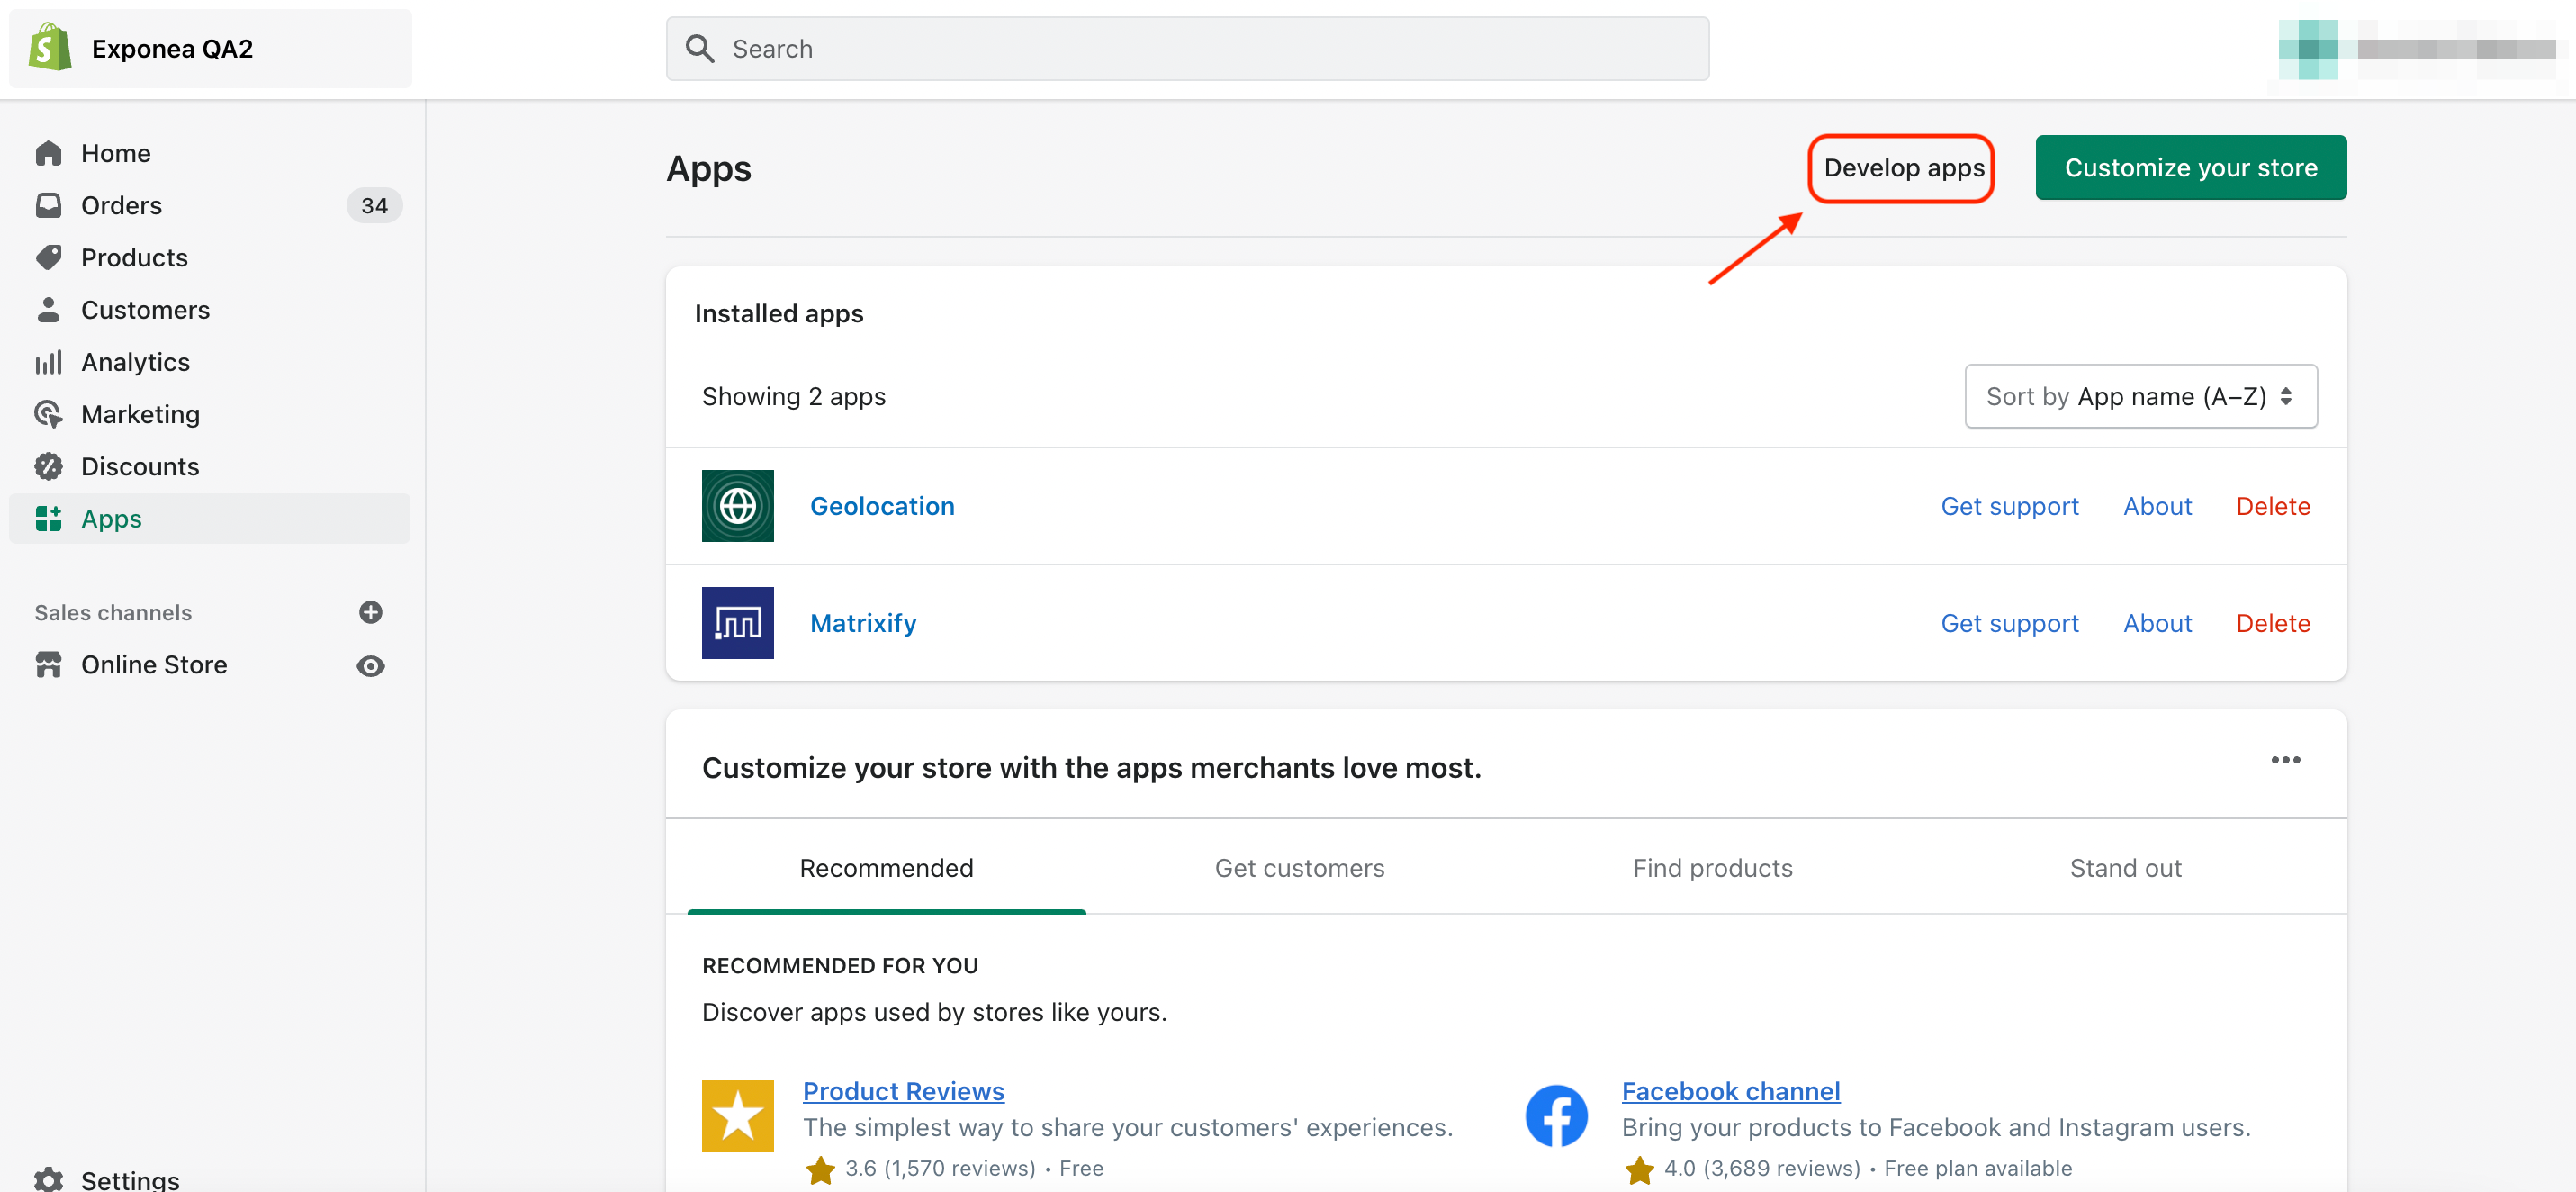2576x1192 pixels.
Task: Open the three-dots menu on recommendations card
Action: click(2285, 760)
